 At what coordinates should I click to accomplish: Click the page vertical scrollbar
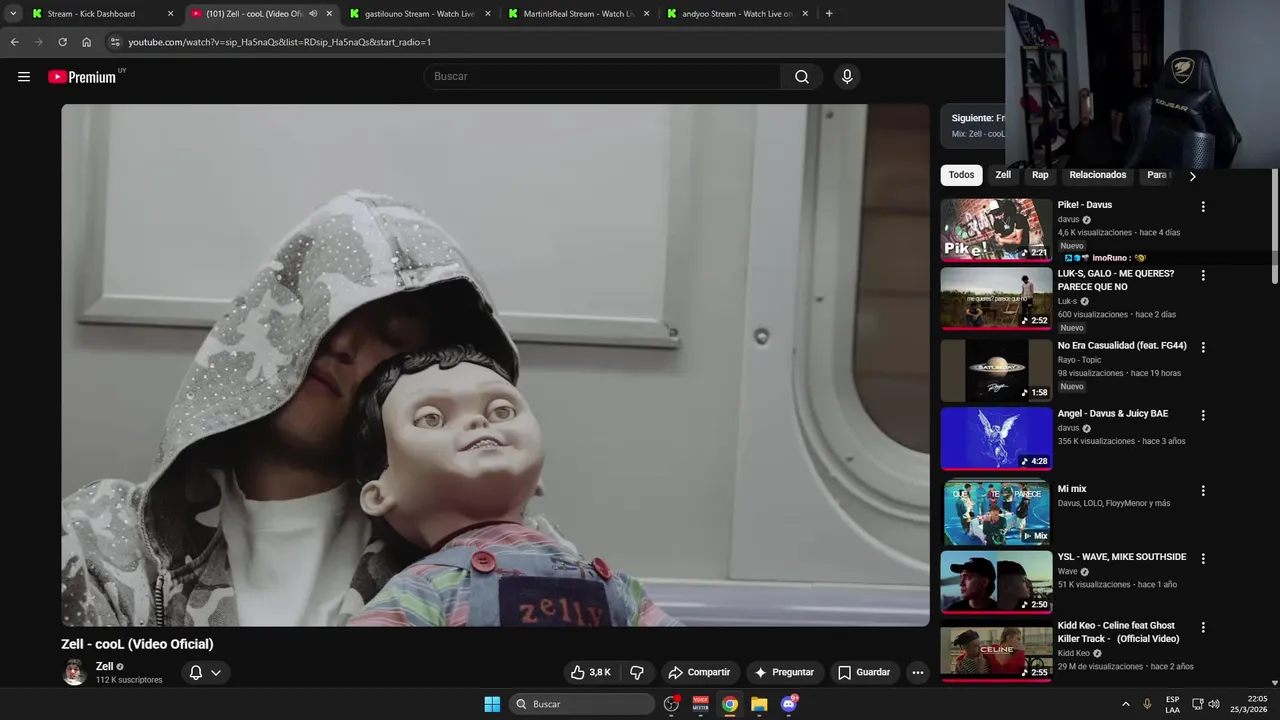point(1275,225)
